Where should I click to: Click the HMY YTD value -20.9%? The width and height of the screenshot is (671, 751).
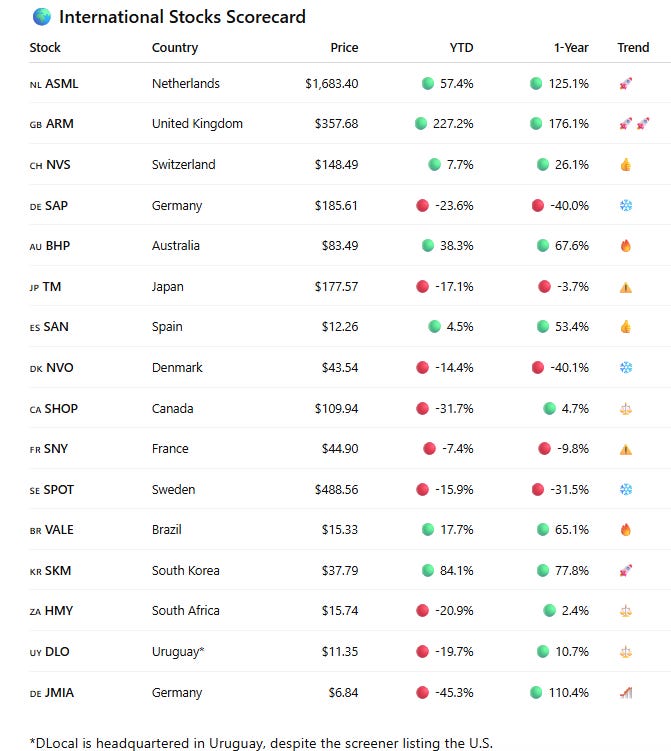pyautogui.click(x=454, y=611)
